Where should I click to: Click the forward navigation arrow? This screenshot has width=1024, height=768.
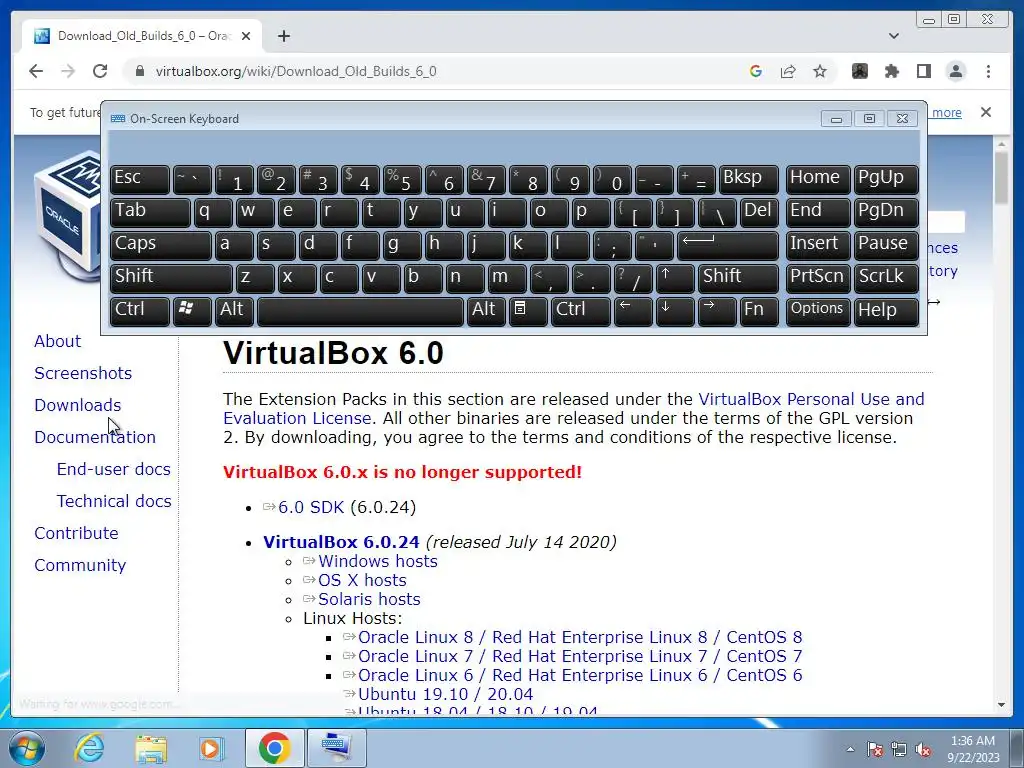[x=68, y=71]
